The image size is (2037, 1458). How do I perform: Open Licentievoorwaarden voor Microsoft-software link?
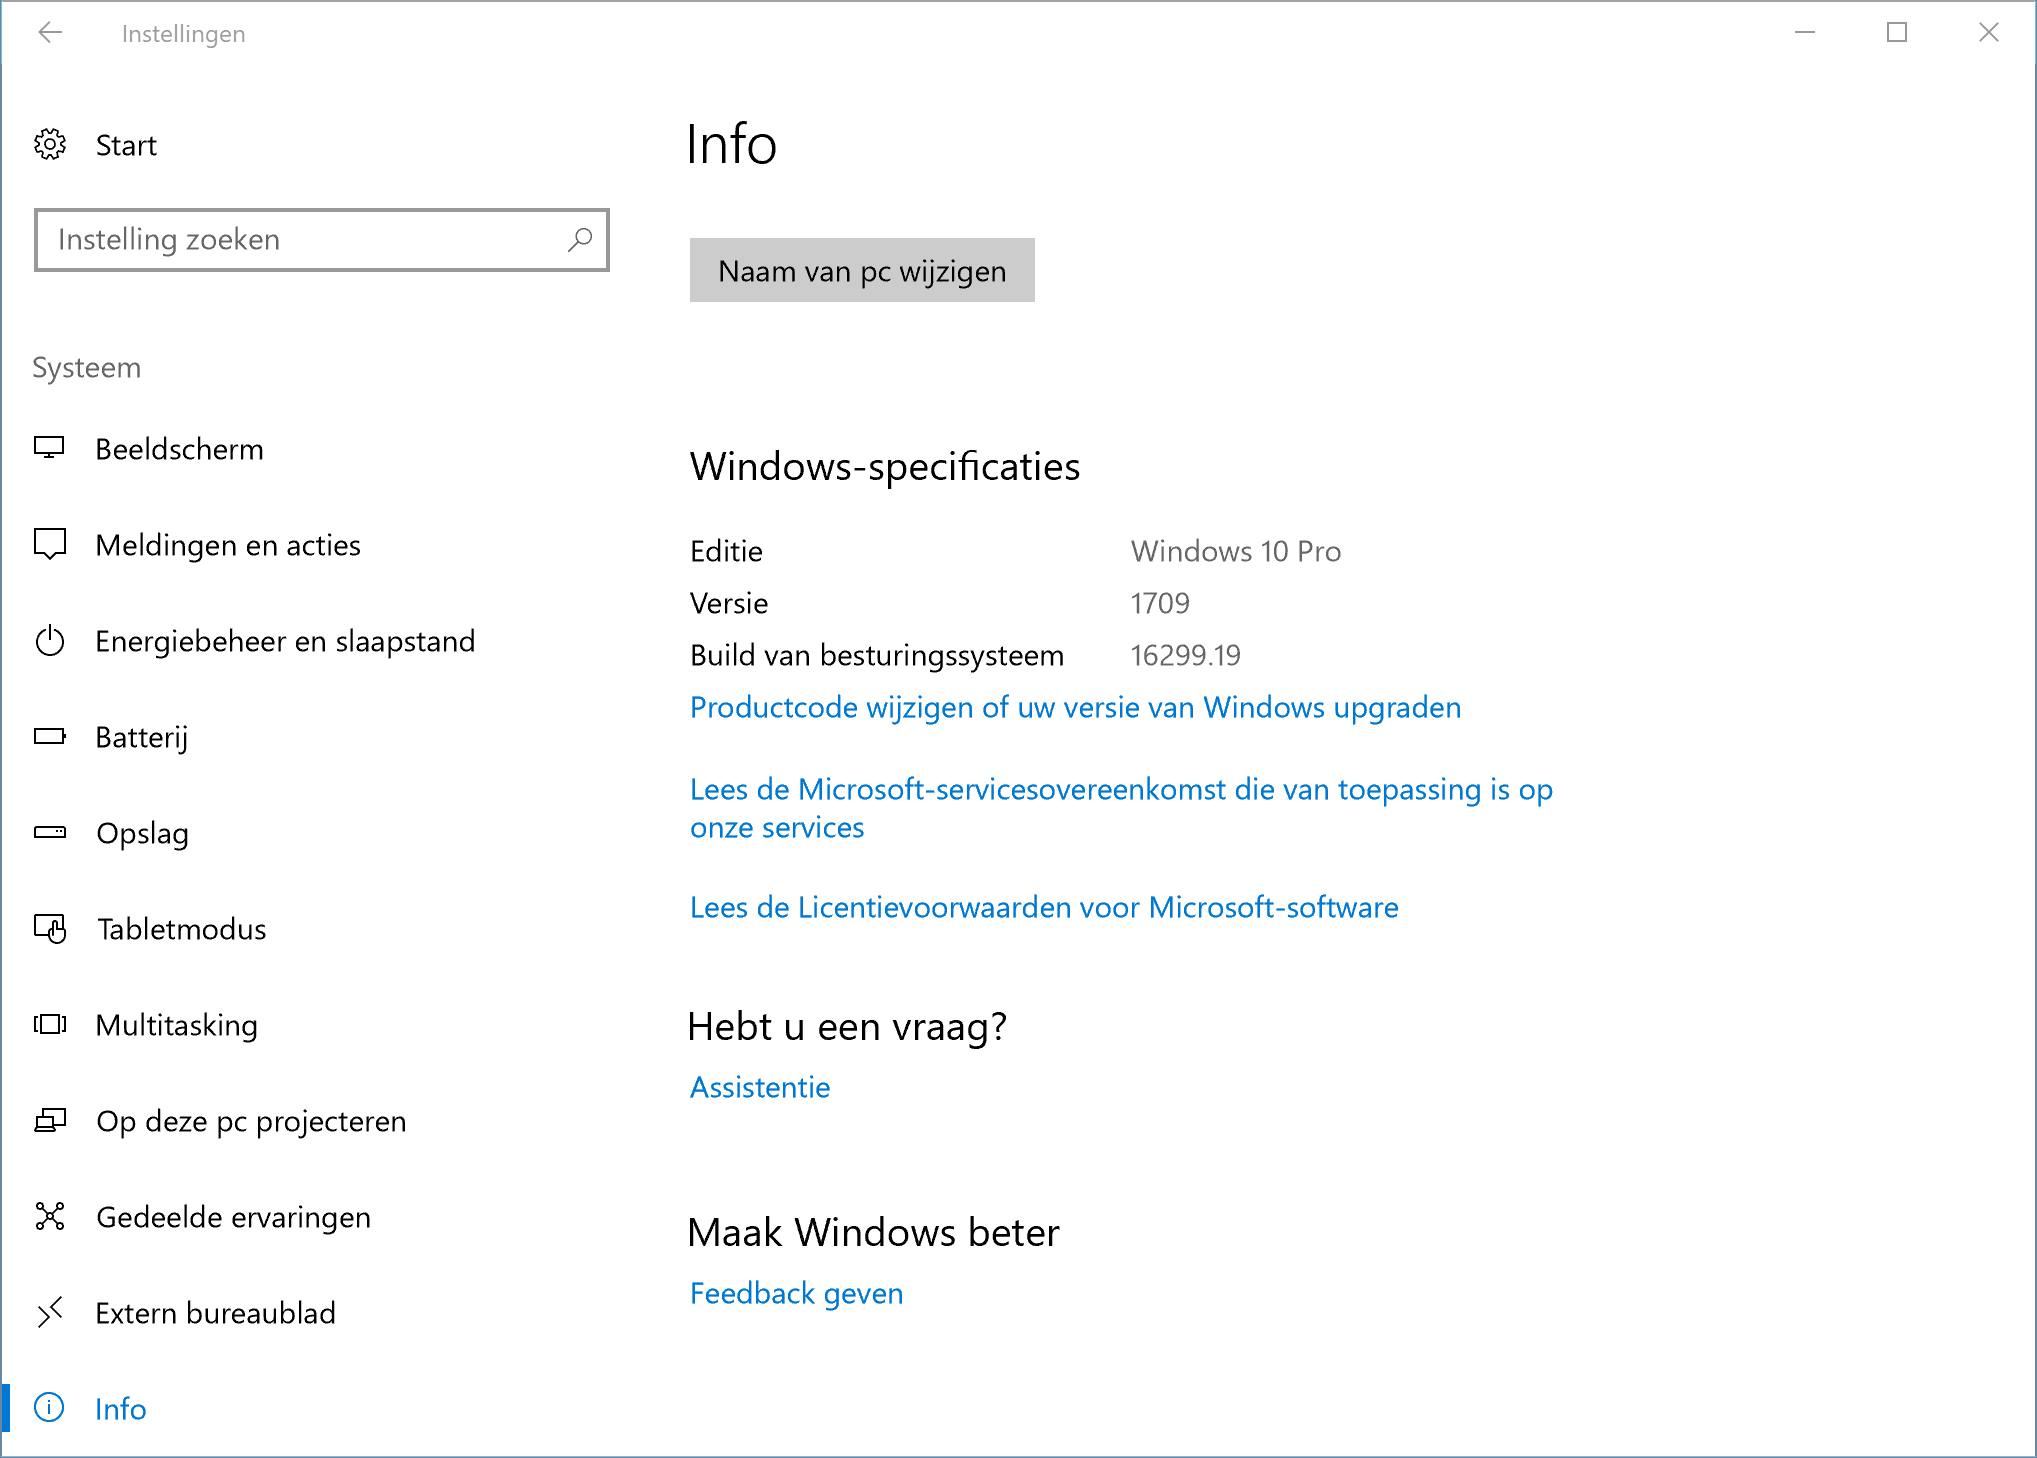pos(1044,908)
